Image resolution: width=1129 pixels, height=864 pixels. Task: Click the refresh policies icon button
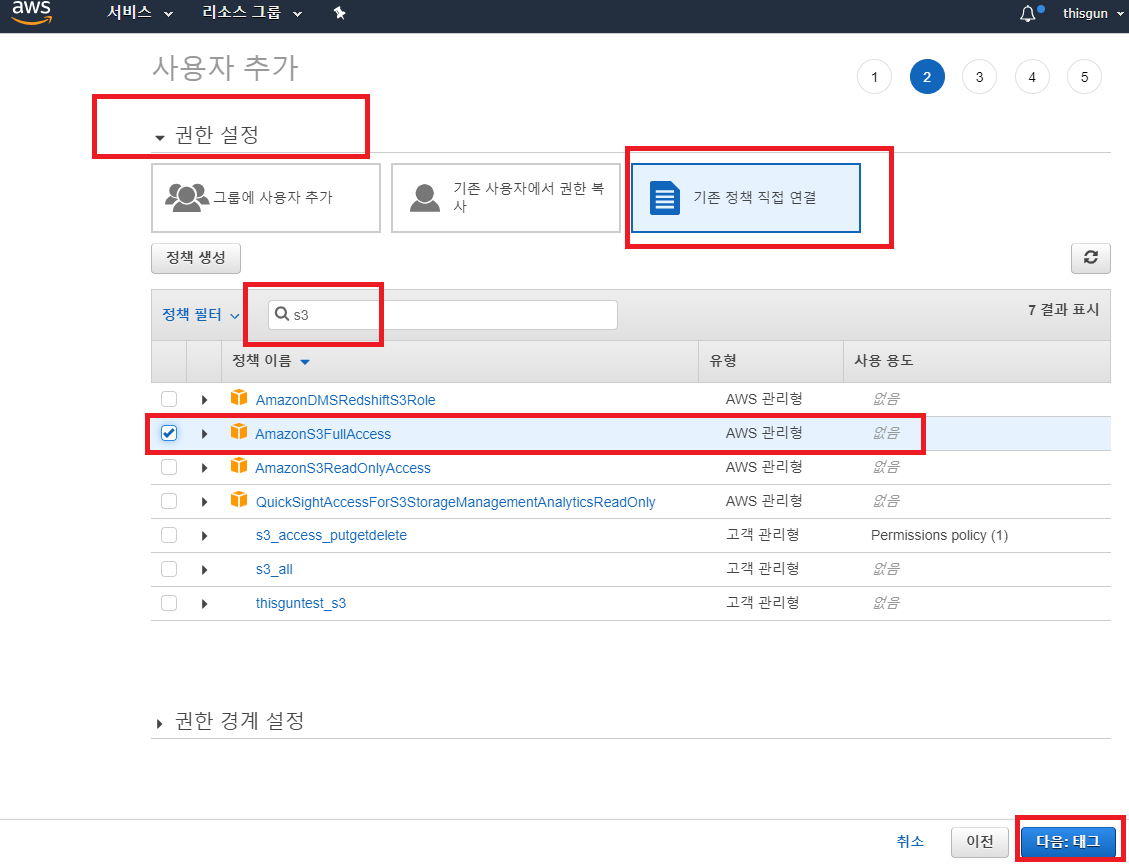(1090, 258)
